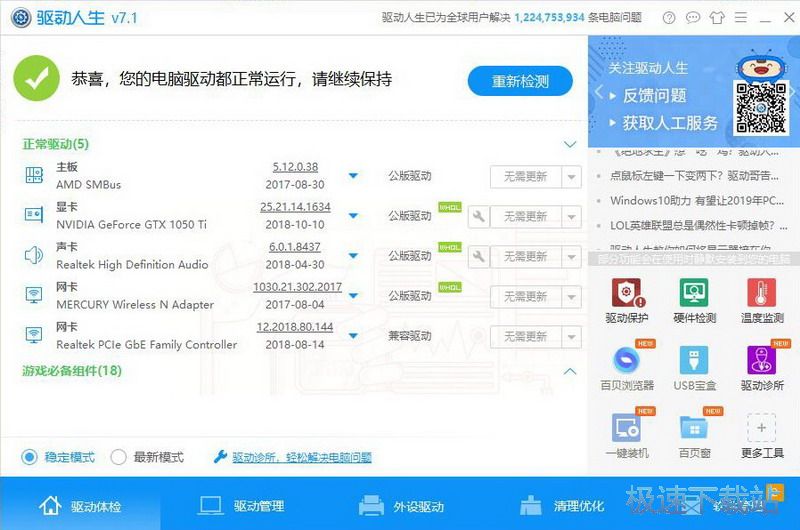Open the 百贝浏览器 browser tool
800x530 pixels.
(x=627, y=368)
